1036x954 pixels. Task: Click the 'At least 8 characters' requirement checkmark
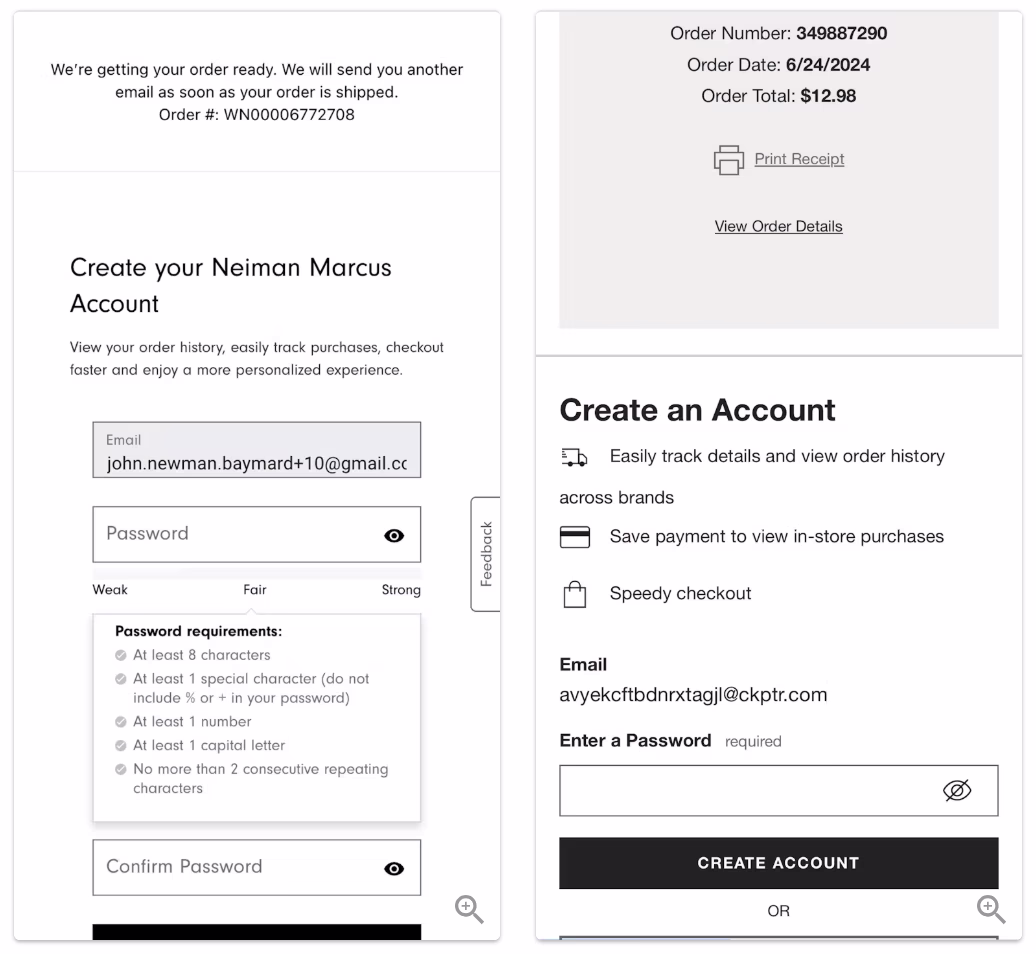click(x=121, y=656)
